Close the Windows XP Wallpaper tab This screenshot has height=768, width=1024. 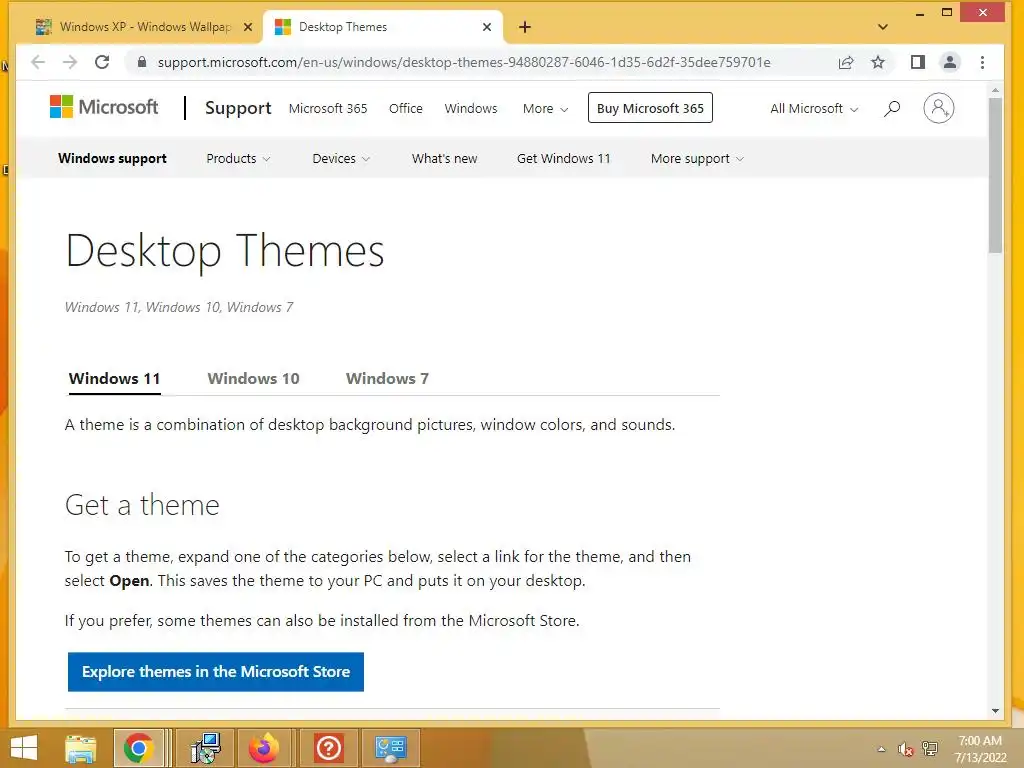pyautogui.click(x=248, y=27)
